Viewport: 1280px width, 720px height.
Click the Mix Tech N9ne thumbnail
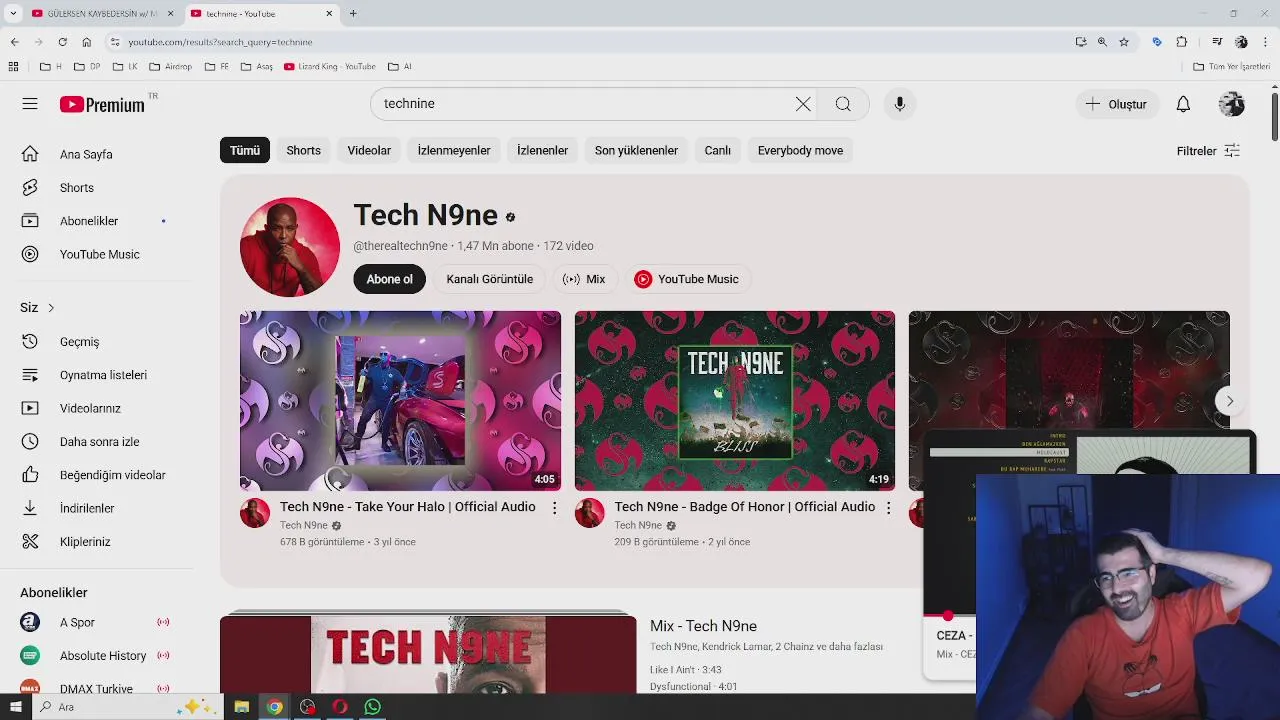coord(428,652)
